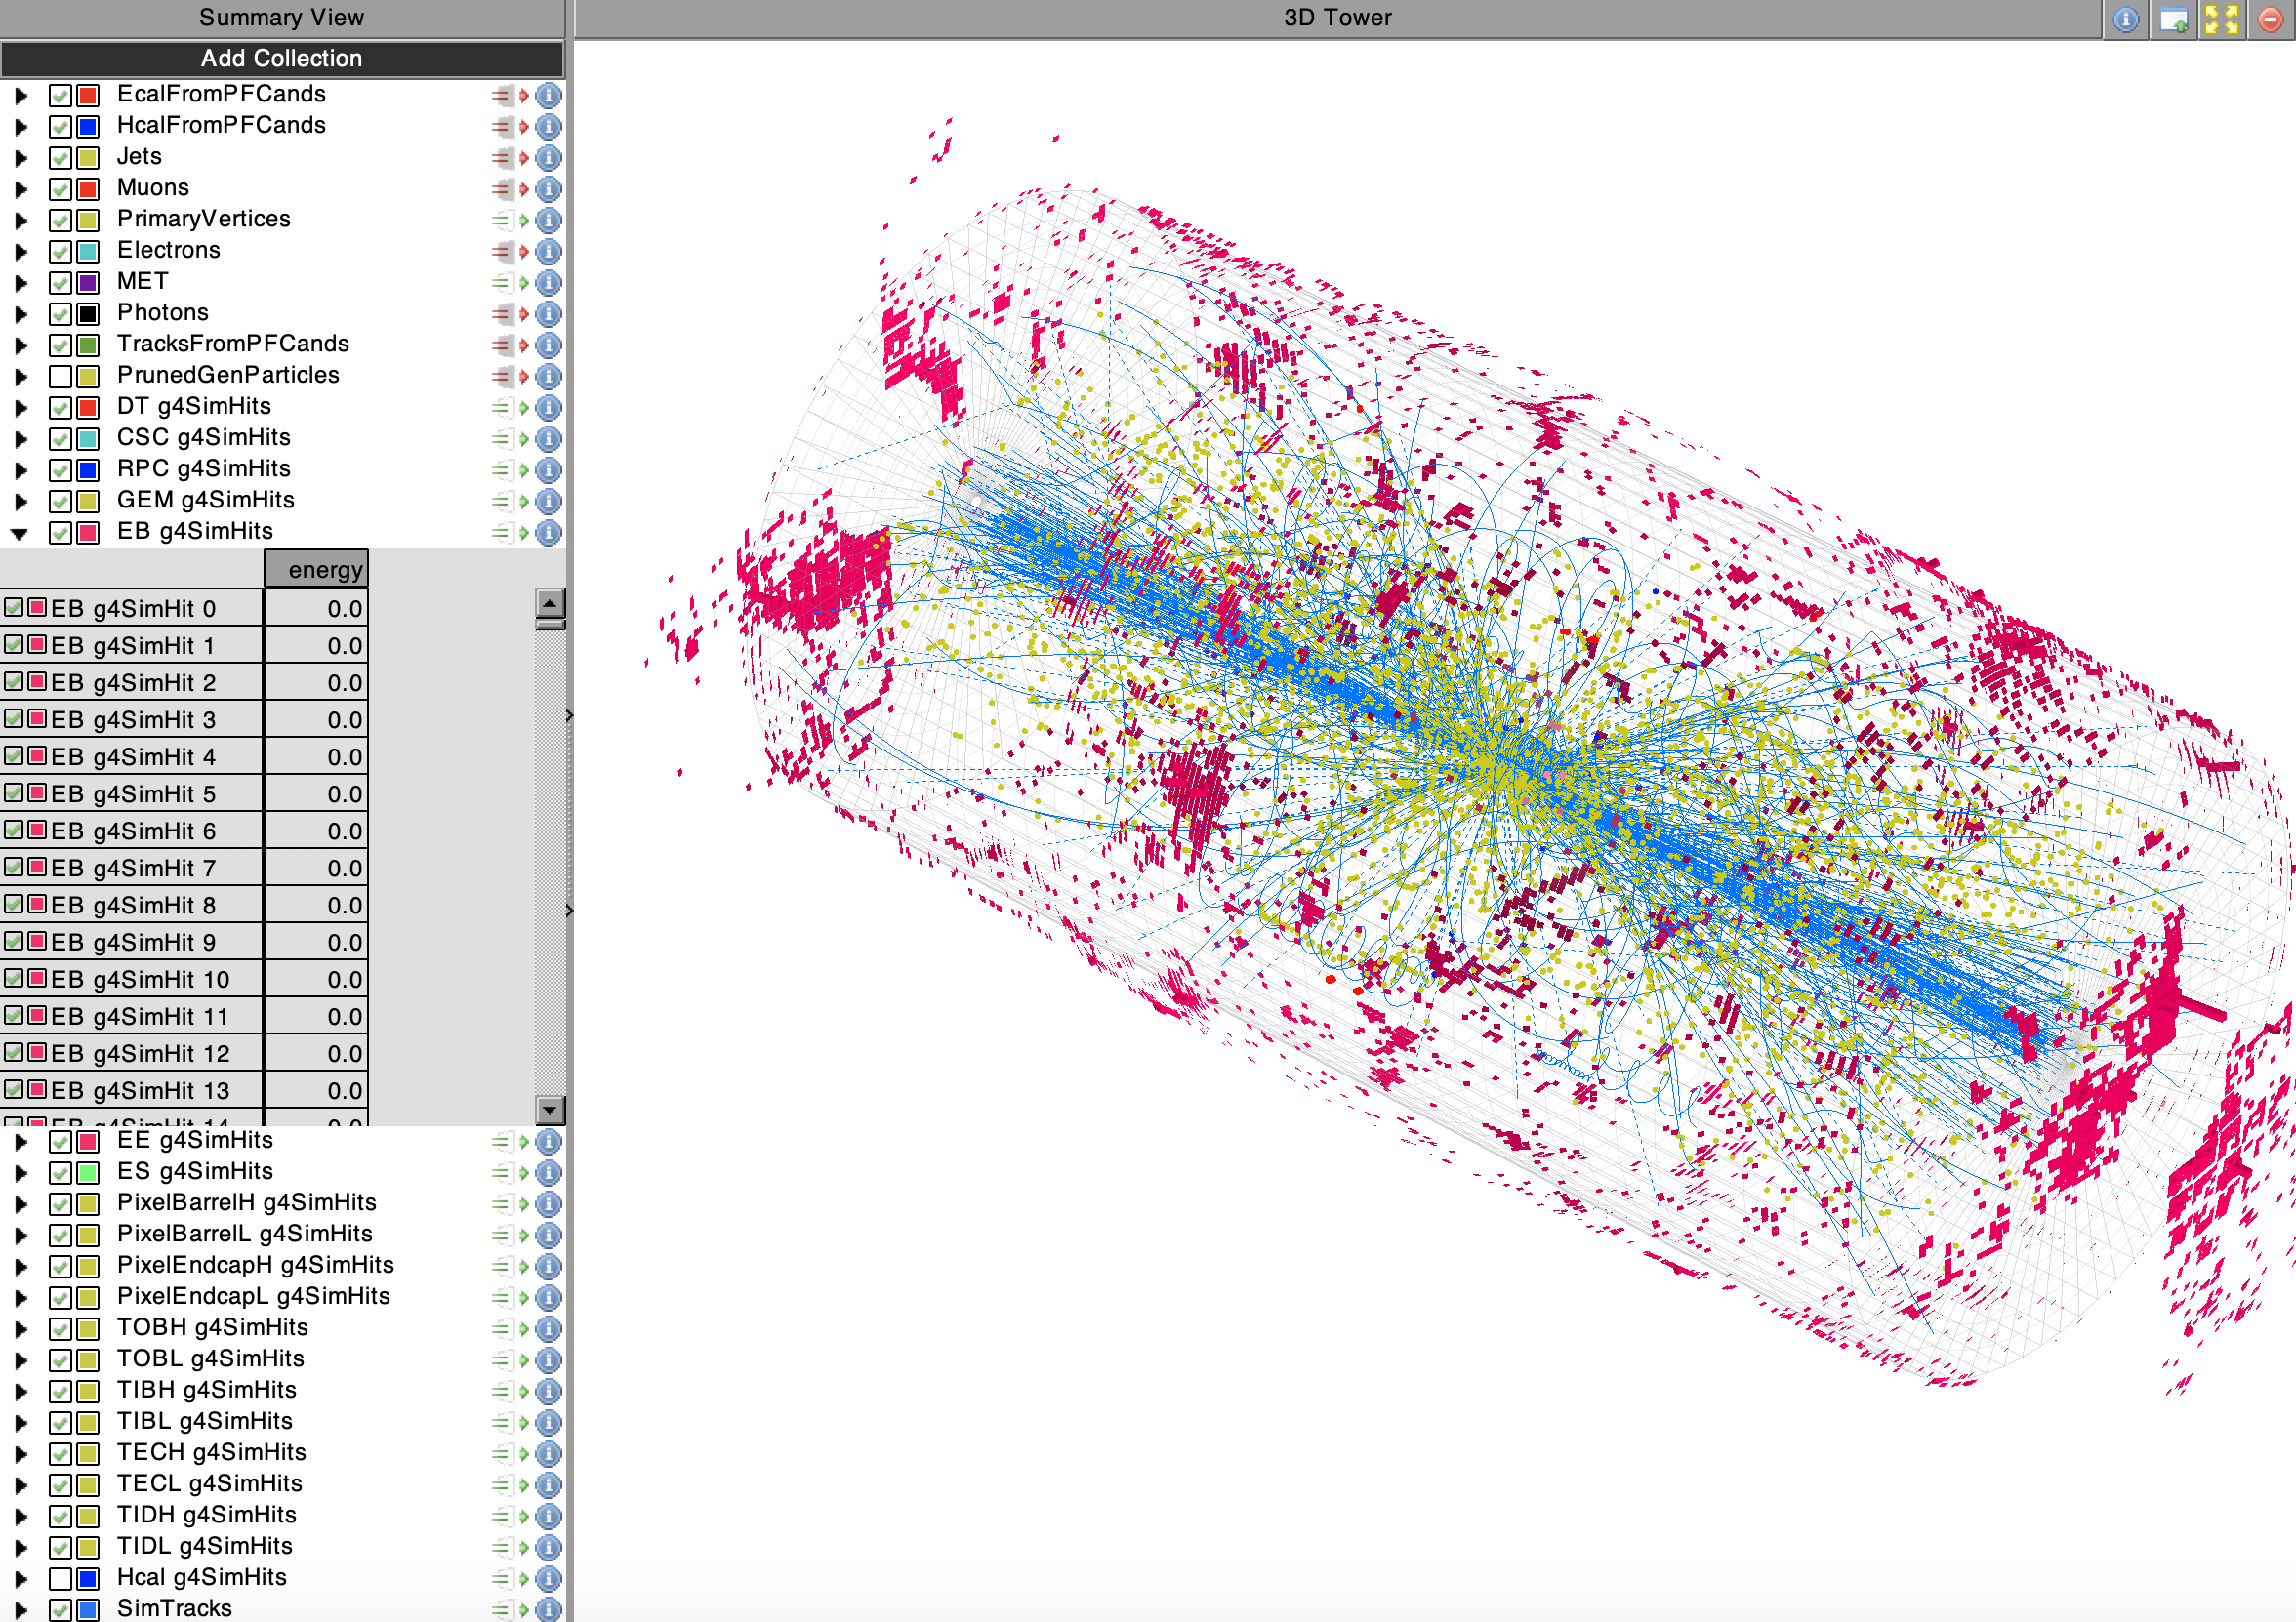Image resolution: width=2296 pixels, height=1622 pixels.
Task: Open the 3D Tower view info icon
Action: click(x=2125, y=18)
